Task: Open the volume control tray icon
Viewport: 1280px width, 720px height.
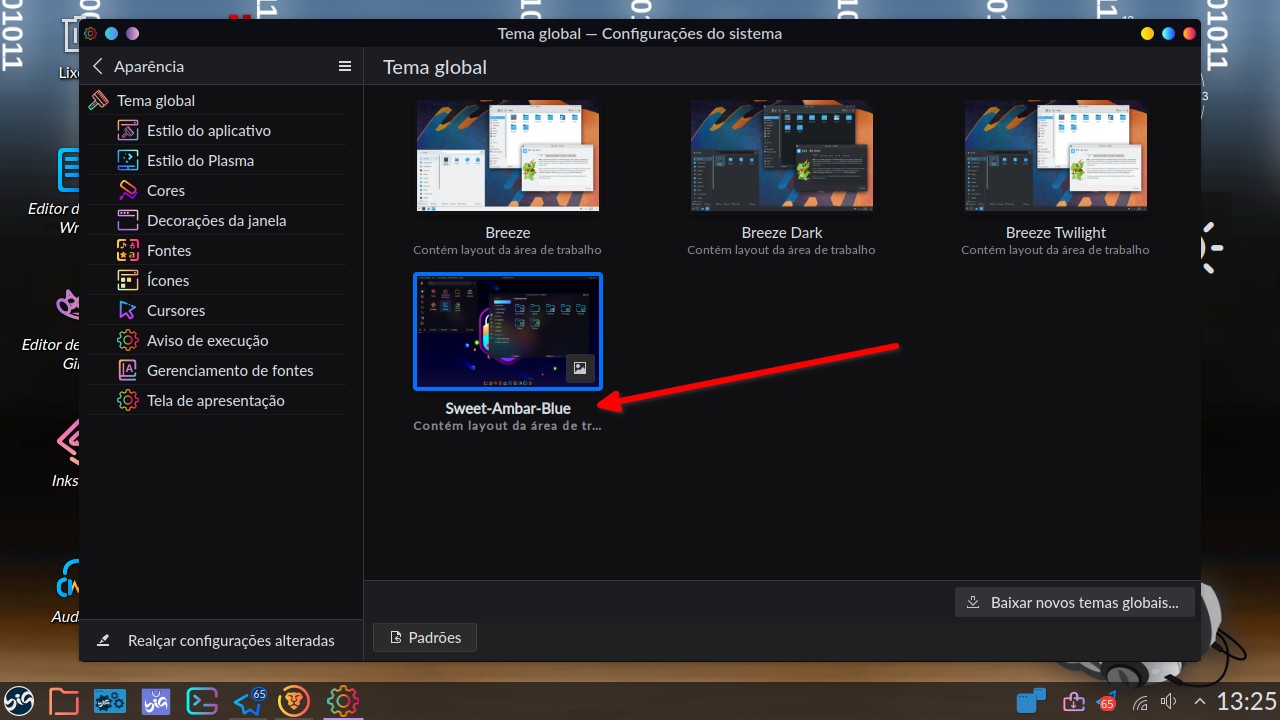Action: (x=1169, y=702)
